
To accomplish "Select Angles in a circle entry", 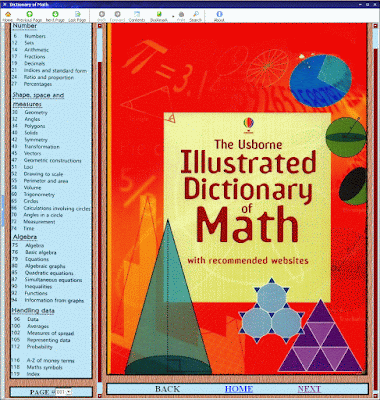I will tap(43, 215).
